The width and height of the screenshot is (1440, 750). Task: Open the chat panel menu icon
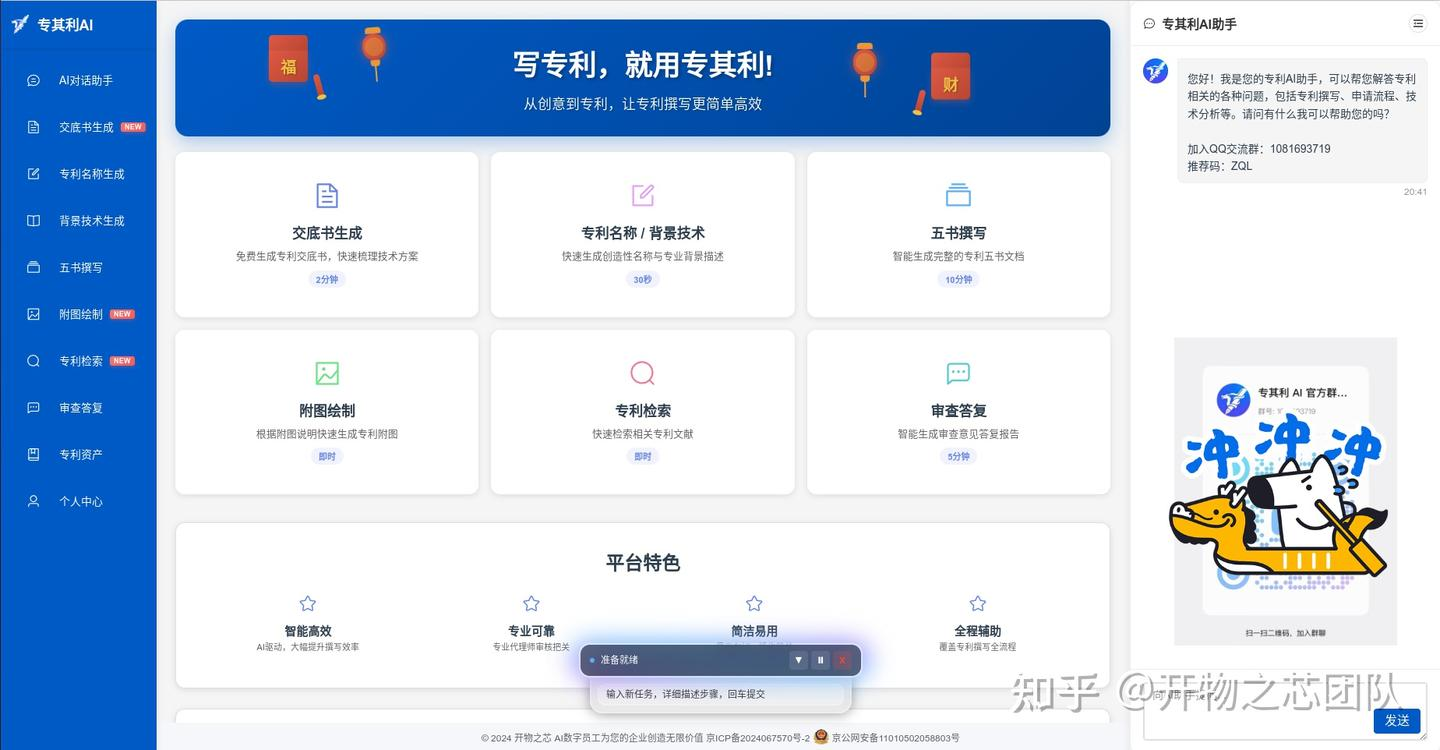click(1417, 23)
